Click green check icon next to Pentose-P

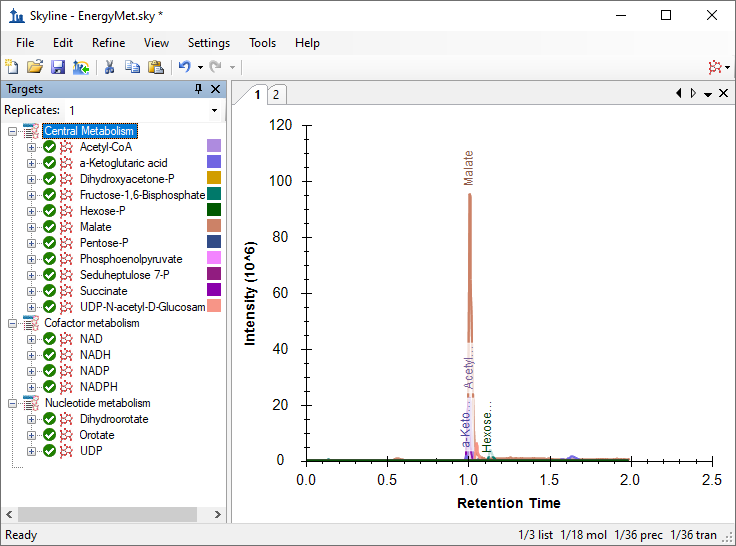click(x=49, y=243)
